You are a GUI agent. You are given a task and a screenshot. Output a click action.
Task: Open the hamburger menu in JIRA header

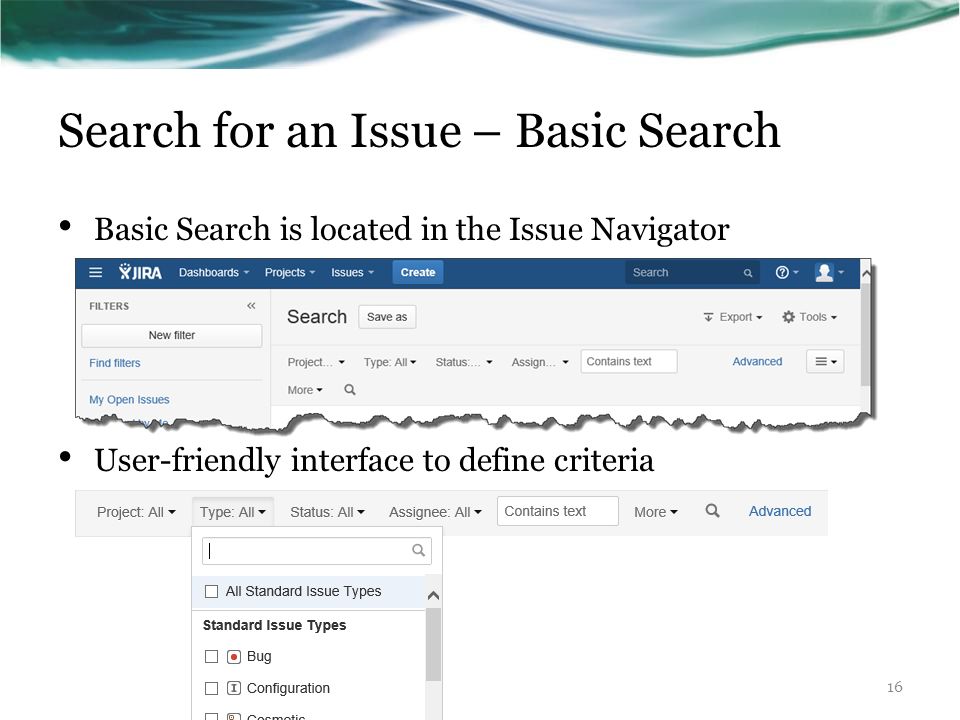point(96,272)
